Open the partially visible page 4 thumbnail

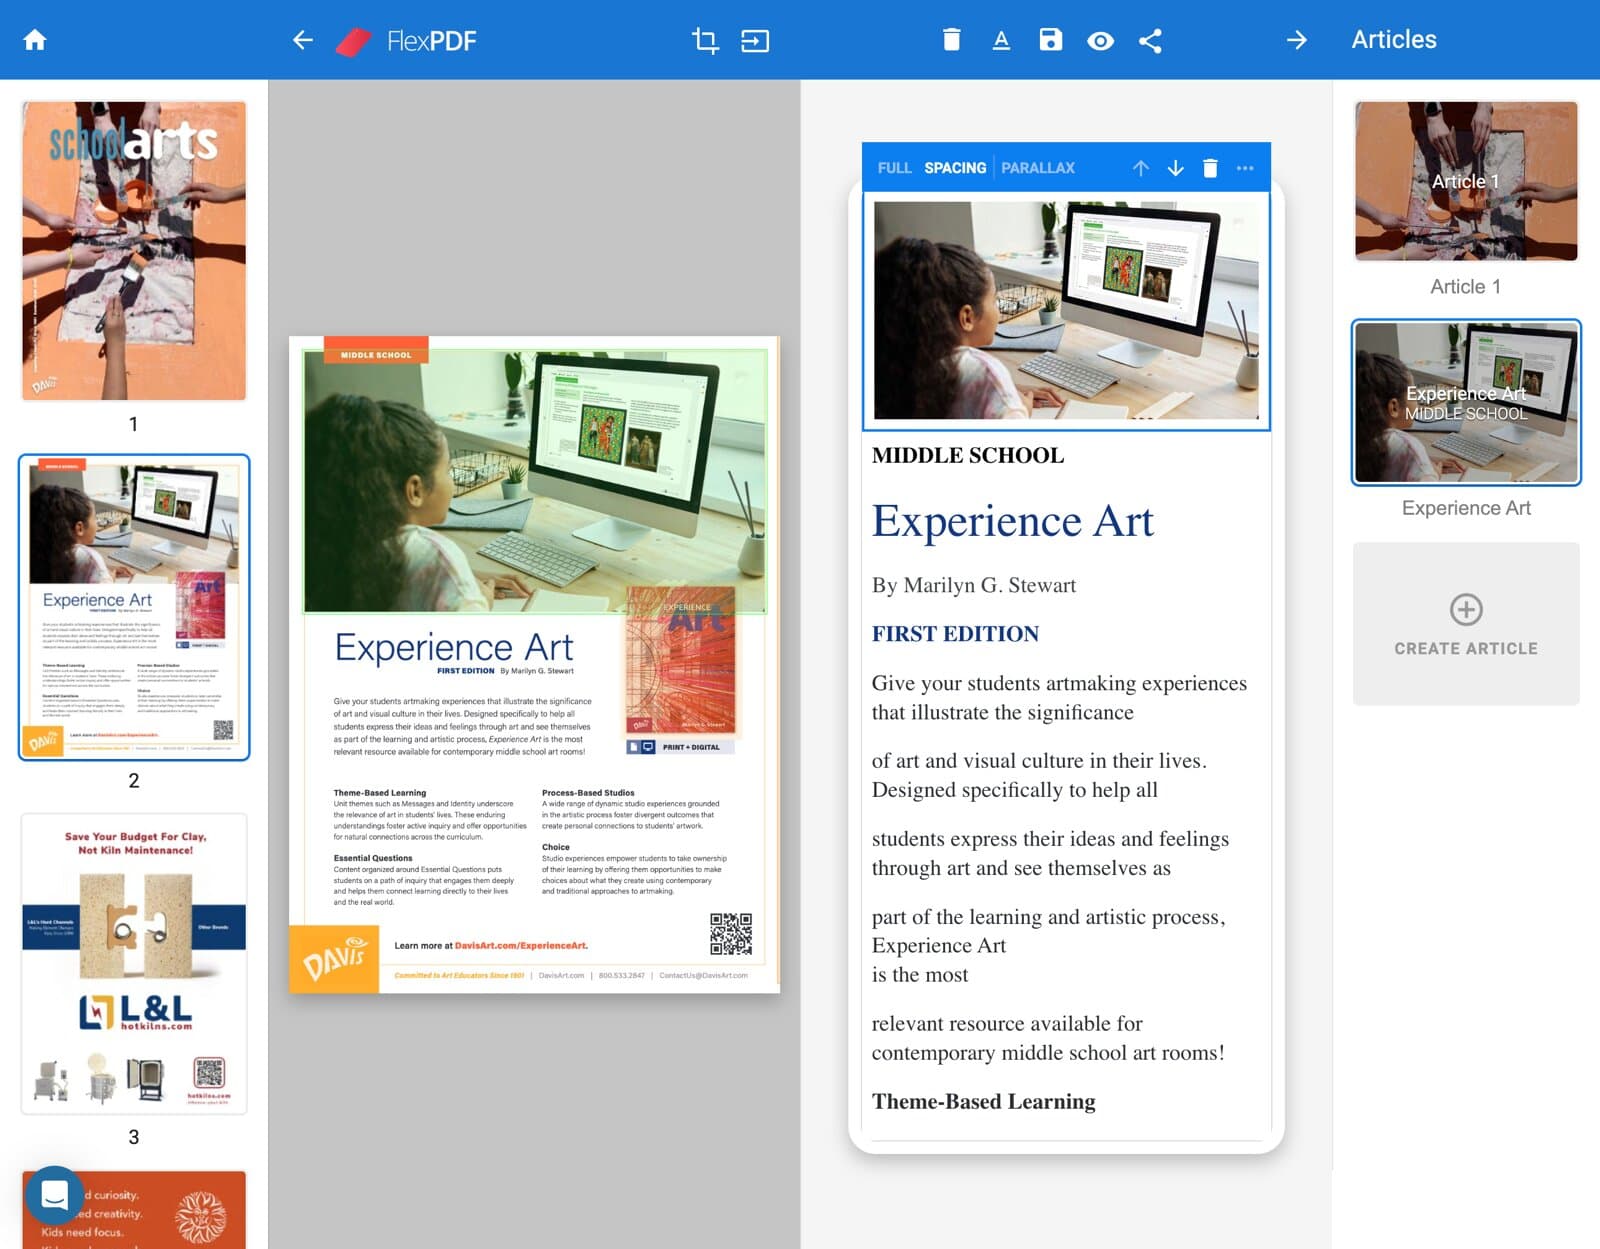click(x=134, y=1210)
